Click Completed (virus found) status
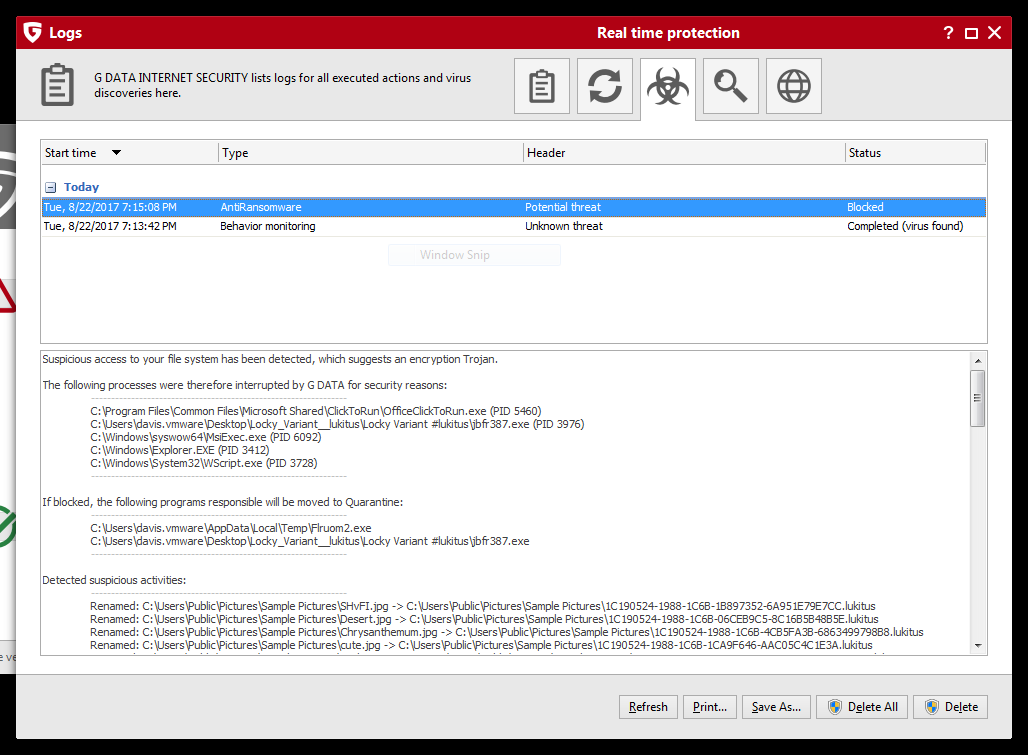This screenshot has height=755, width=1028. (x=905, y=226)
